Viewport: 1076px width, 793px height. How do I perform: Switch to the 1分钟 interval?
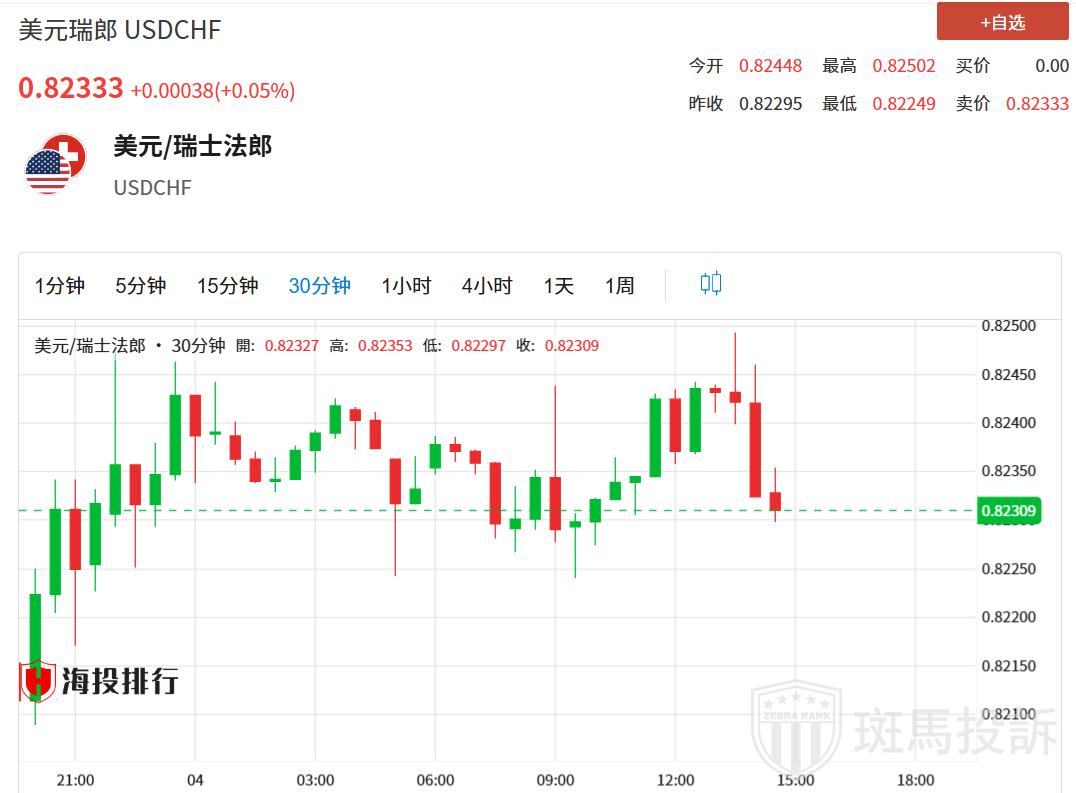tap(60, 286)
